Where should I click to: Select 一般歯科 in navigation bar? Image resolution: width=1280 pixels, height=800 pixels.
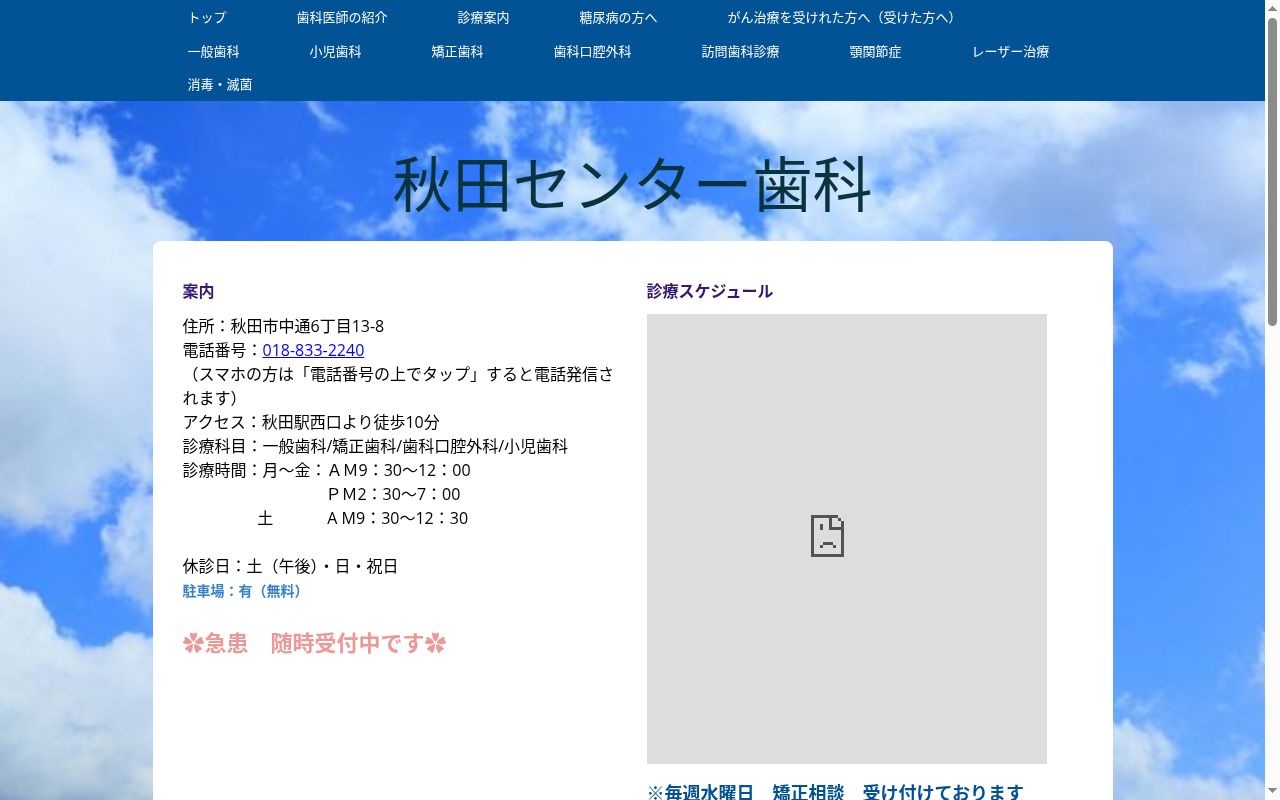[x=213, y=52]
